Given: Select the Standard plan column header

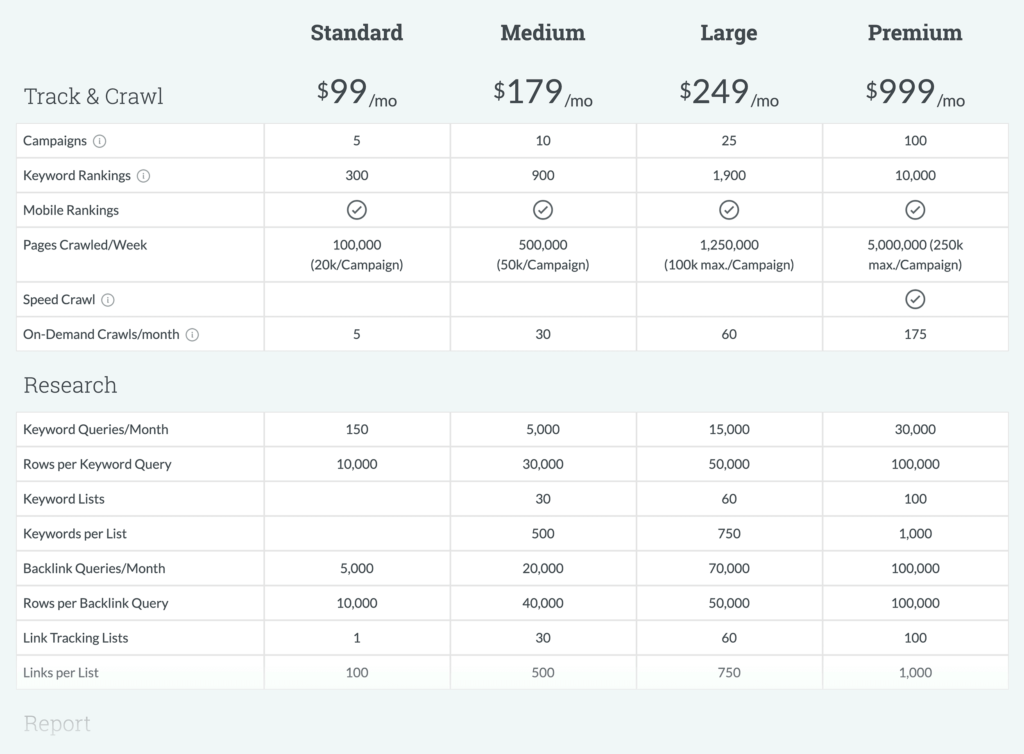Looking at the screenshot, I should pos(357,32).
